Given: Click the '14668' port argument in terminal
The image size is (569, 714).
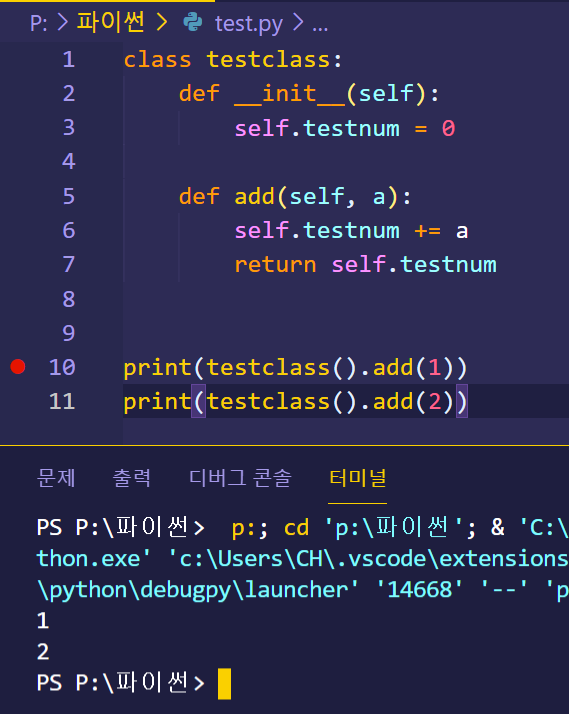Looking at the screenshot, I should (419, 590).
